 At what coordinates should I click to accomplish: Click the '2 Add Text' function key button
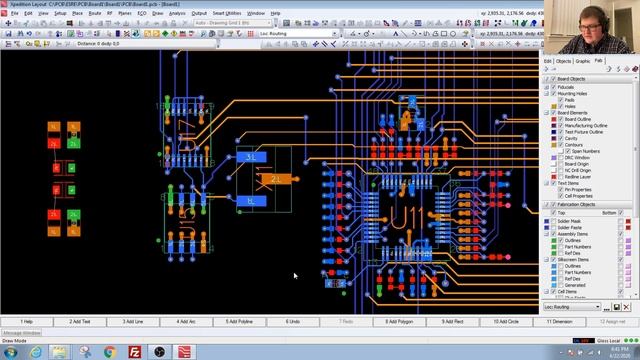80,322
